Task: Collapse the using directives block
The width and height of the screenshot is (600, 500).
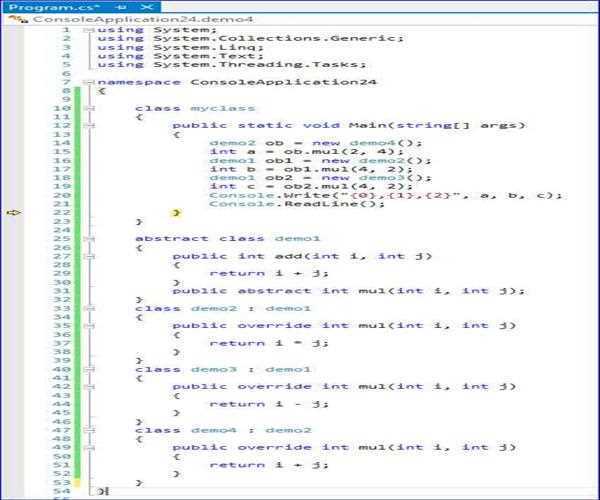Action: tap(89, 30)
